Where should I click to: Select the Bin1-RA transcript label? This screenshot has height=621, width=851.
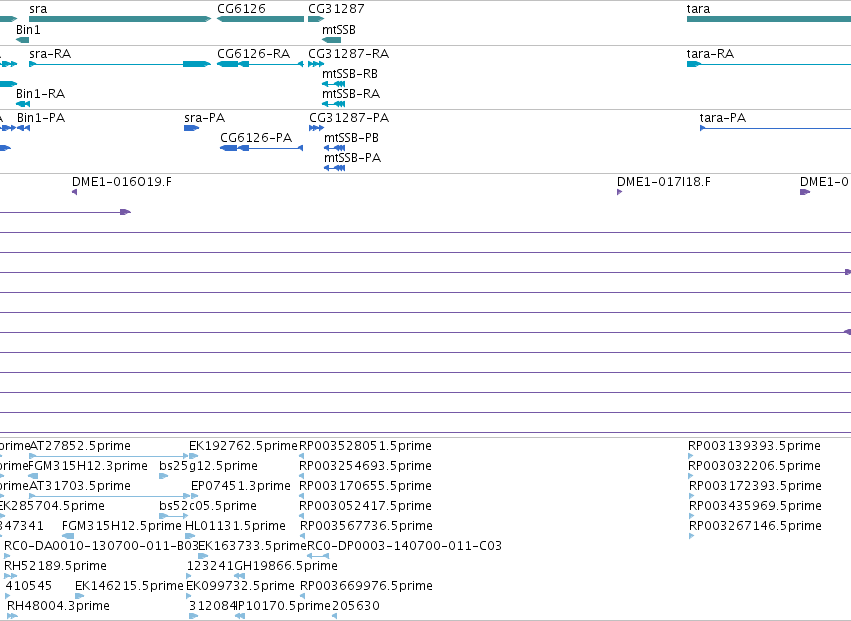point(40,94)
